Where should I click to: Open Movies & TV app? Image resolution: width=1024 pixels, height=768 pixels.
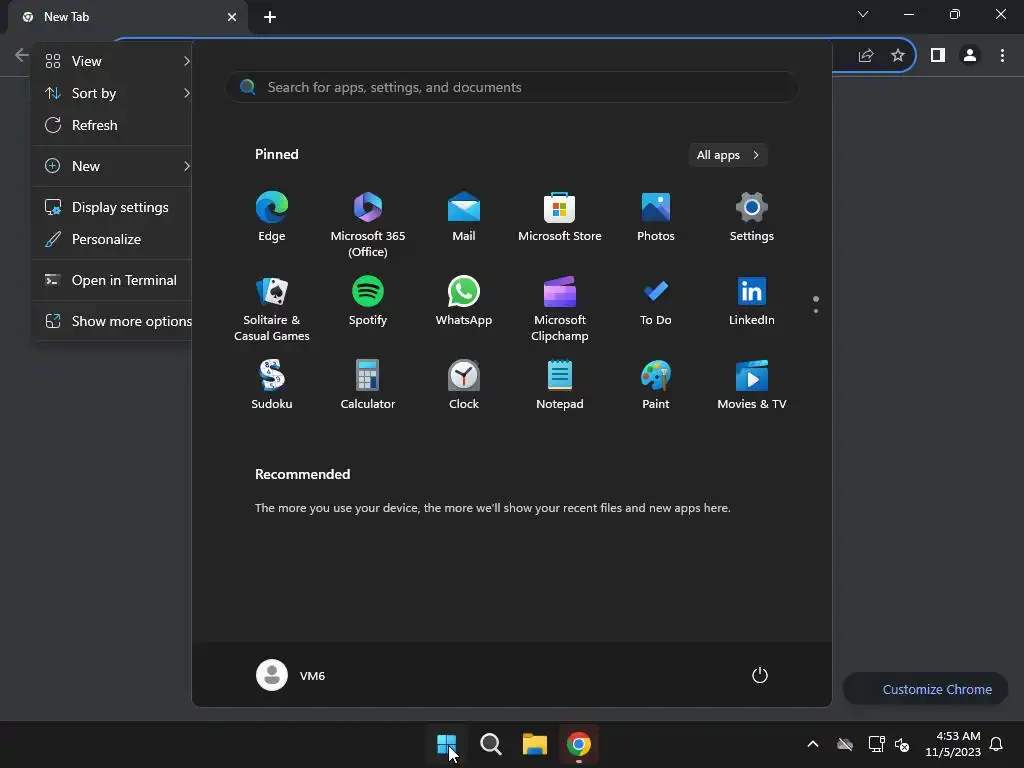(752, 385)
